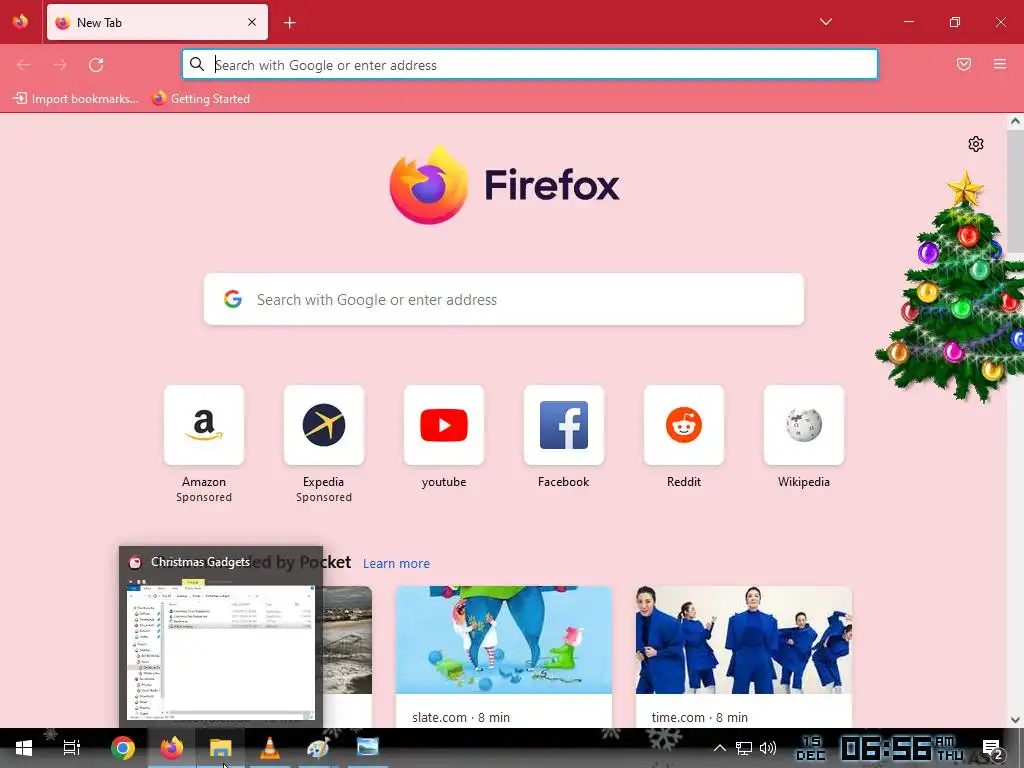This screenshot has height=768, width=1024.
Task: Close the New Tab tab
Action: click(251, 22)
